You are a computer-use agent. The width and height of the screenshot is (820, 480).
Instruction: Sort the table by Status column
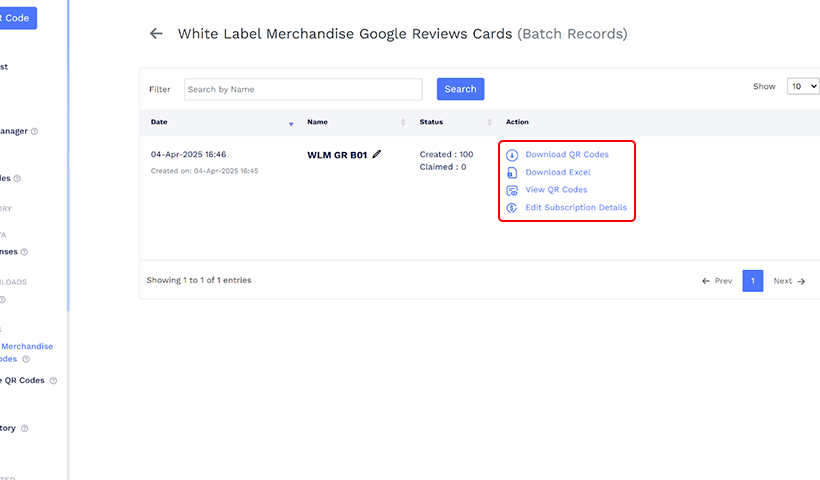490,123
